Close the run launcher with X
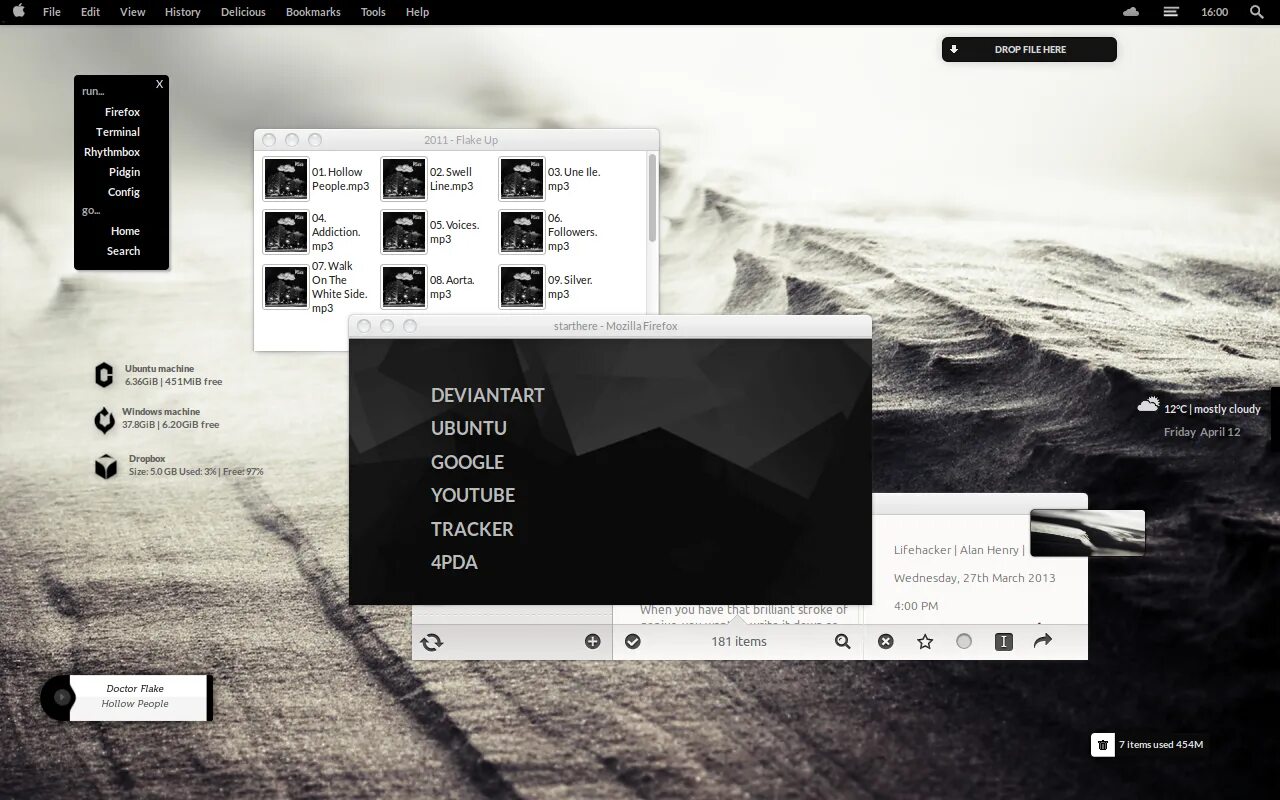This screenshot has height=800, width=1280. 159,84
